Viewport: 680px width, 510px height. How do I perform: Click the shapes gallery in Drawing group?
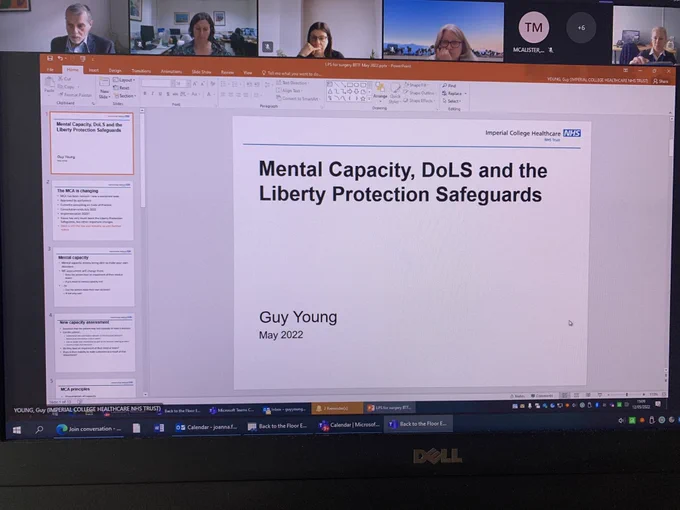(347, 92)
